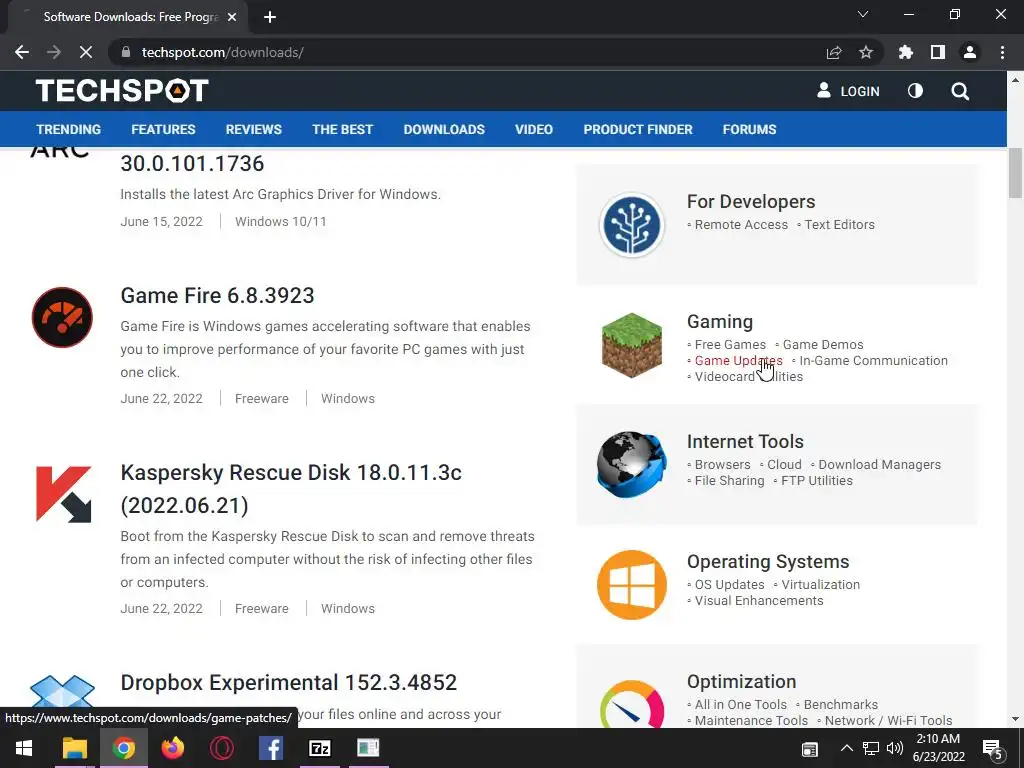The width and height of the screenshot is (1024, 768).
Task: Click the Gaming grass block icon
Action: click(632, 345)
